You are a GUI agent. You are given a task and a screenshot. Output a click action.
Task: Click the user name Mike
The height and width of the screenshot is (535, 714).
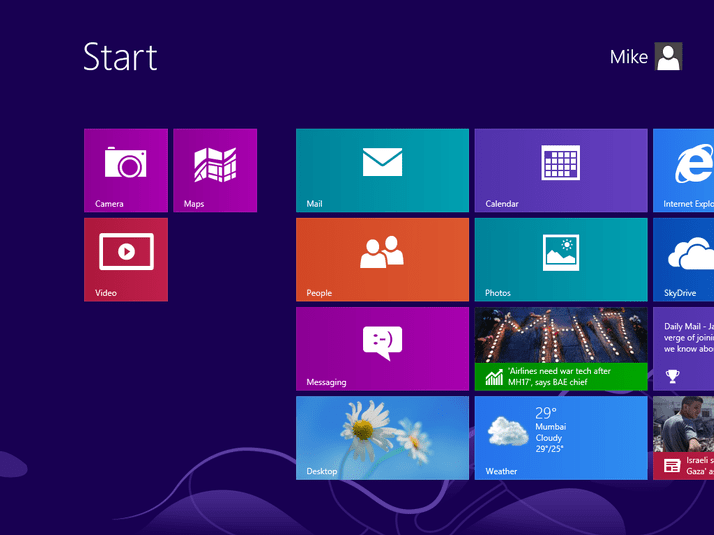click(629, 57)
